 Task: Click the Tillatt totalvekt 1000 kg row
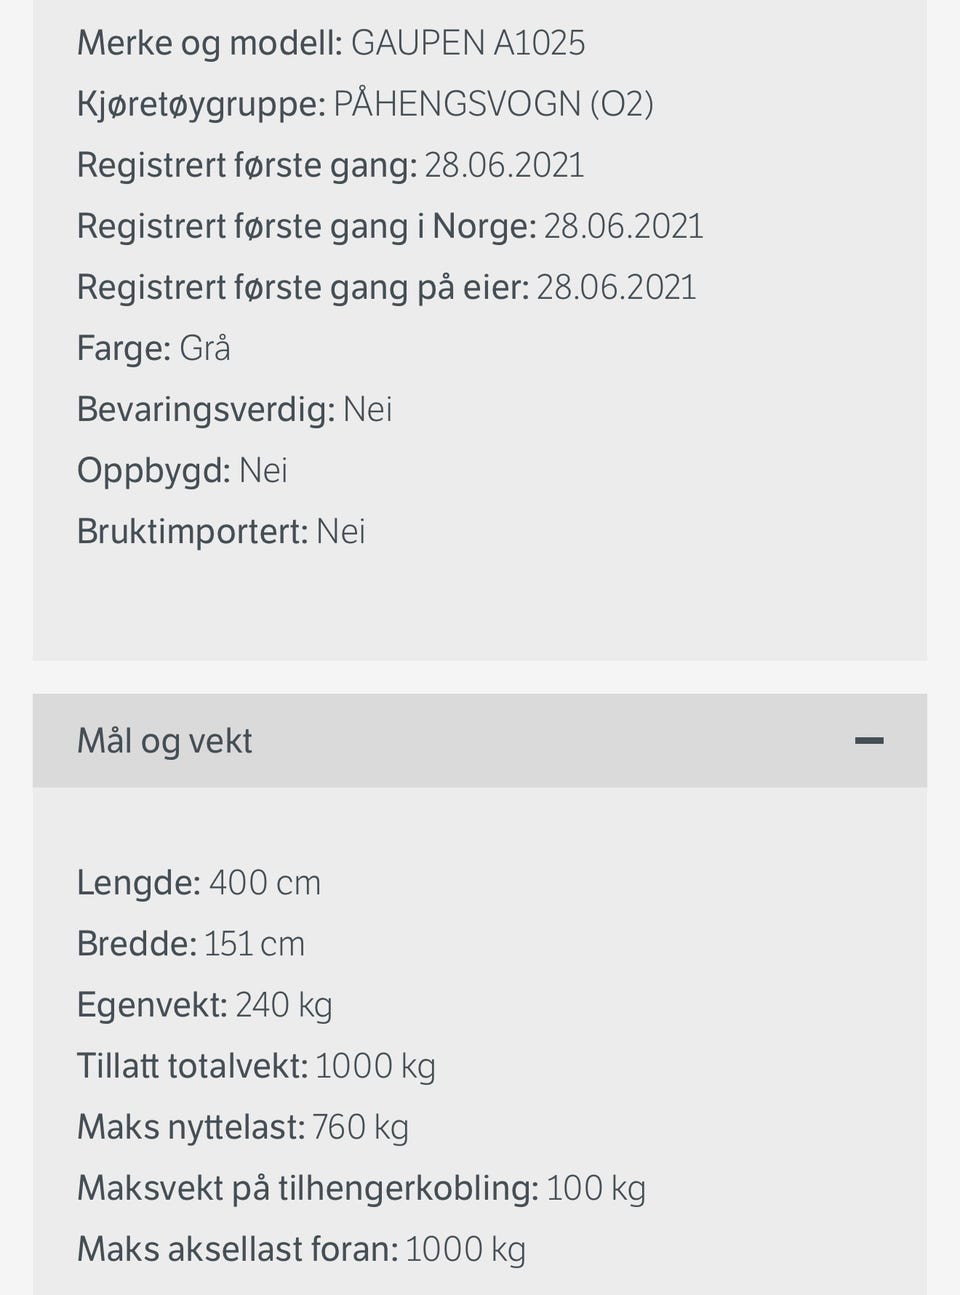pyautogui.click(x=256, y=1066)
